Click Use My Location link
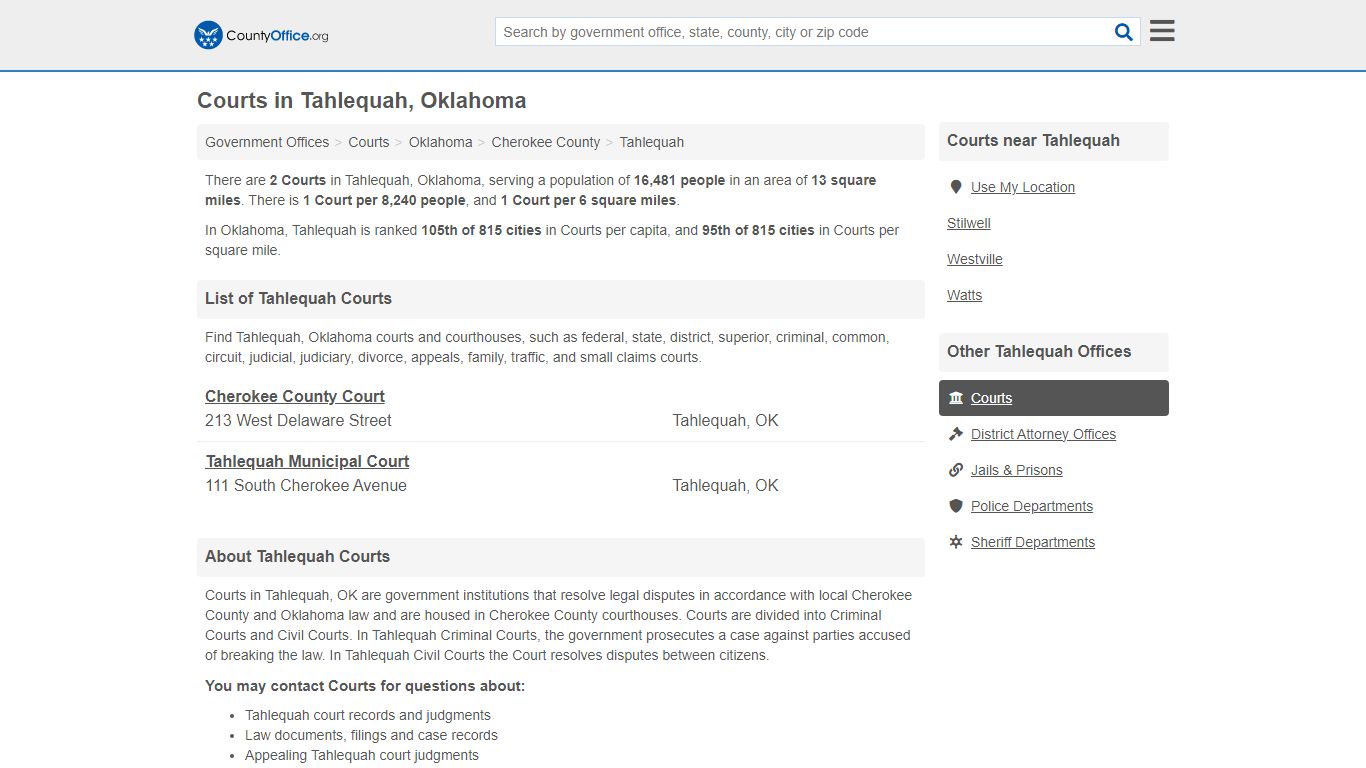Viewport: 1366px width, 768px height. pyautogui.click(x=1023, y=187)
